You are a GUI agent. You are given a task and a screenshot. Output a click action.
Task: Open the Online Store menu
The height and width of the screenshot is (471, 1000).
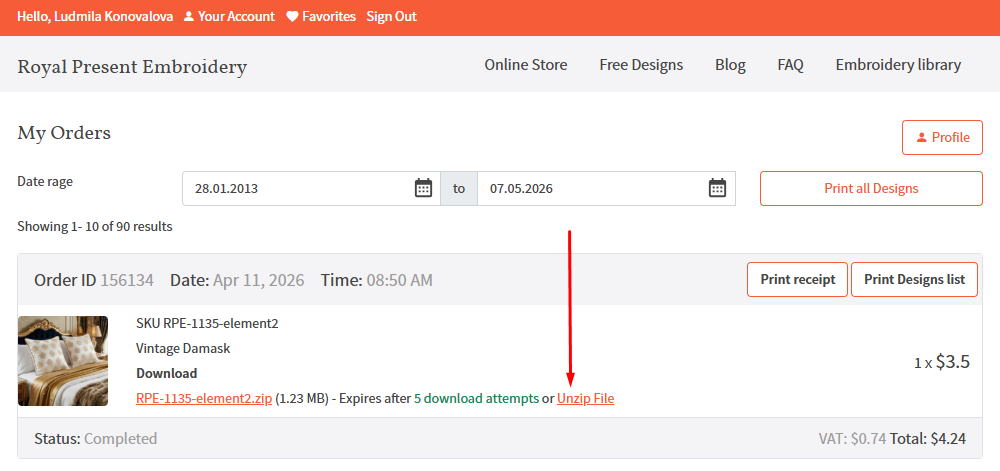coord(526,64)
